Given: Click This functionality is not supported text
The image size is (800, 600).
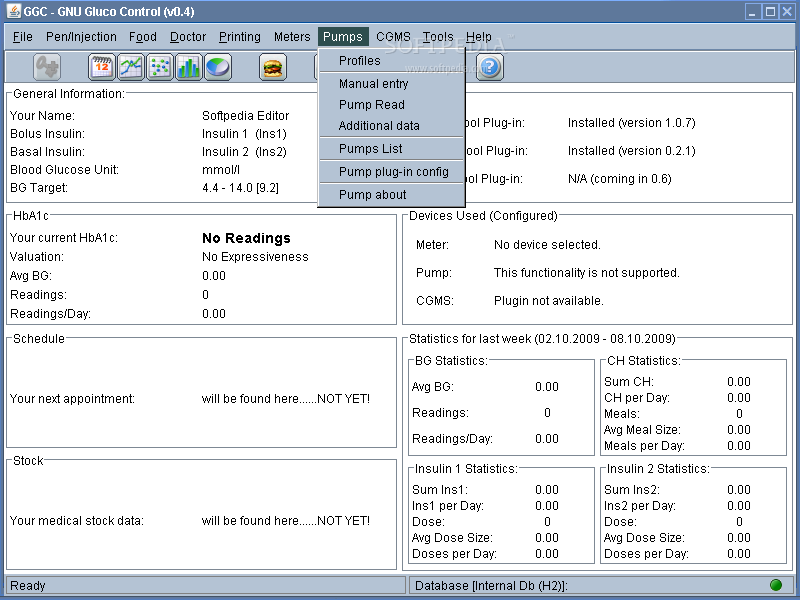Looking at the screenshot, I should (x=587, y=273).
